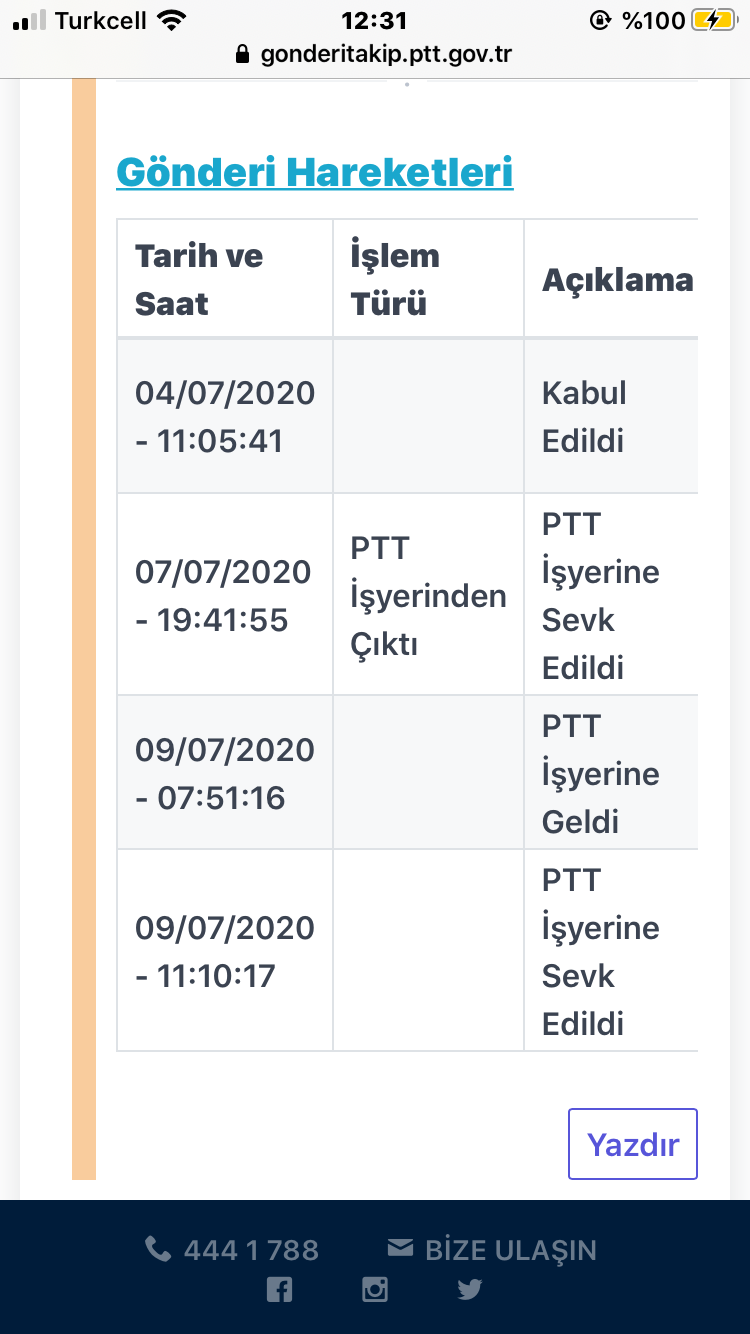Tap the gonderitakip.ptt.gov.tr address field
The image size is (750, 1334).
(375, 54)
